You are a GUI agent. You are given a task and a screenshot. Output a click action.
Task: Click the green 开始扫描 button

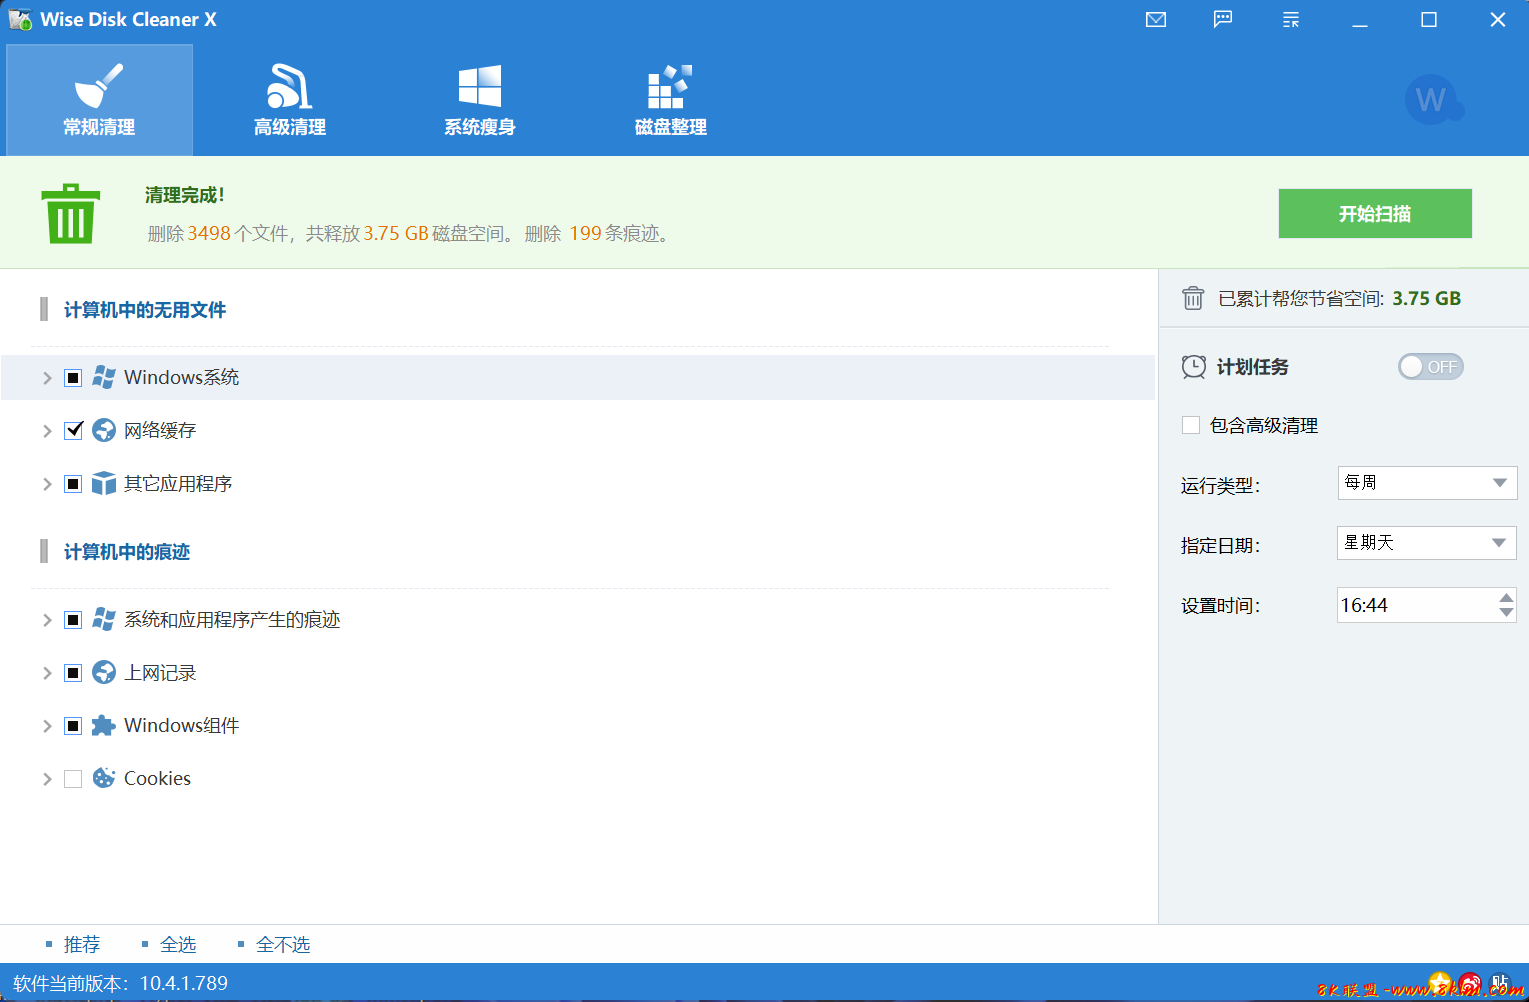[x=1374, y=214]
